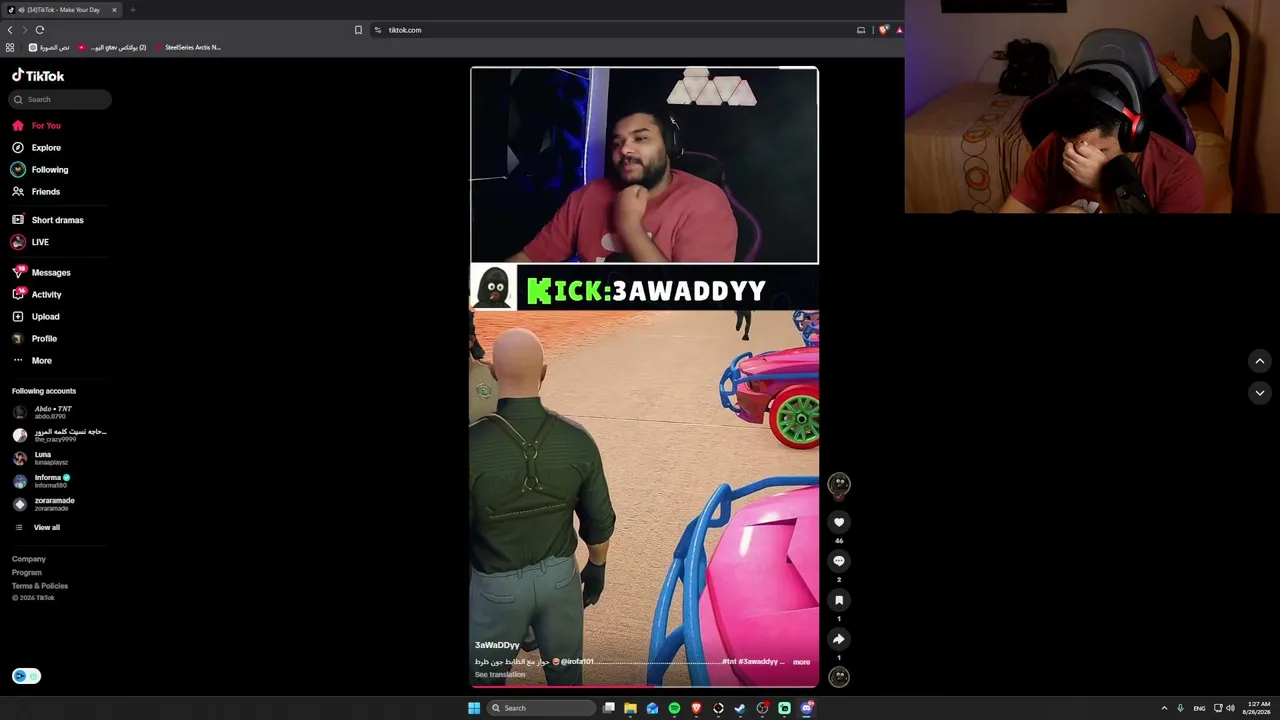Open 3aWaDDyy username on video

pos(497,645)
